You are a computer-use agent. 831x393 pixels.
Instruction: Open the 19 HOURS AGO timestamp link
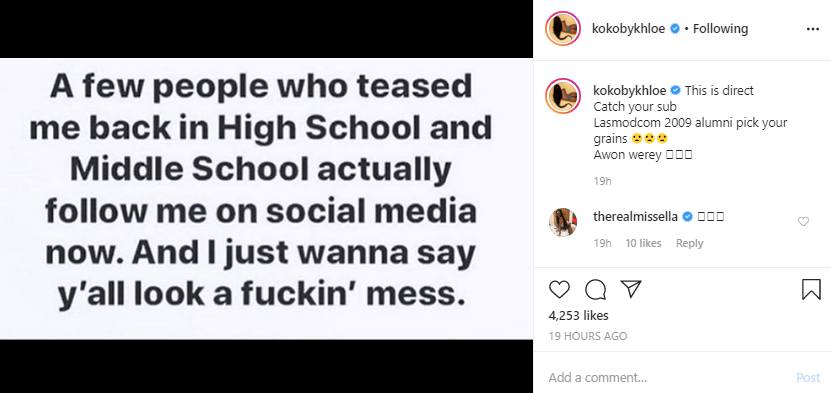coord(588,336)
